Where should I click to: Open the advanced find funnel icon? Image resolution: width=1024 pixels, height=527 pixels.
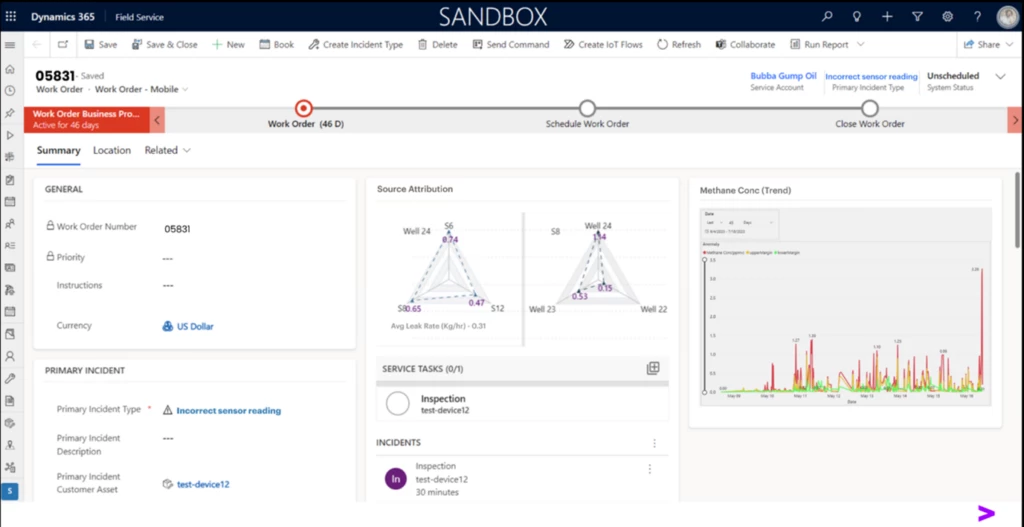pyautogui.click(x=917, y=16)
